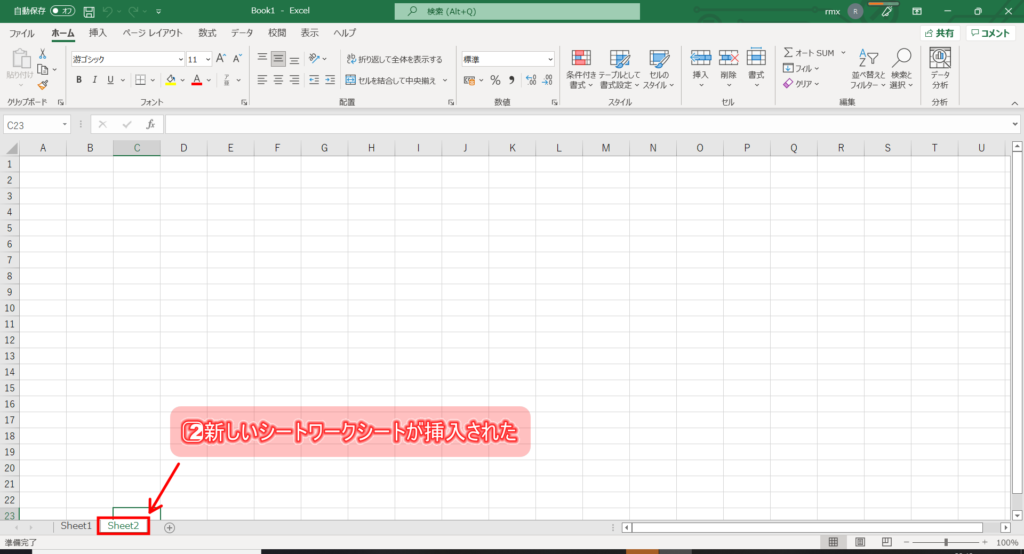Toggle the 自動保存 autosave switch
Screen dimensions: 1024x554
tap(62, 11)
